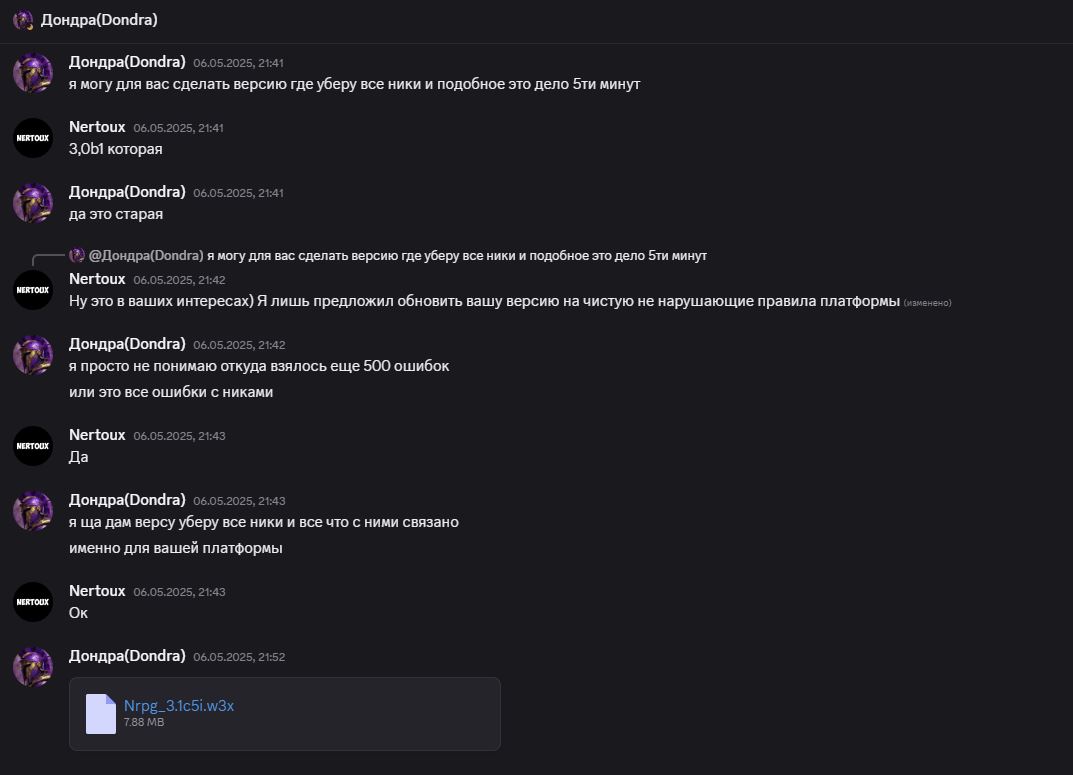The image size is (1073, 775).
Task: Click the @Дондра(Dondra) mention in the reply
Action: pyautogui.click(x=146, y=255)
